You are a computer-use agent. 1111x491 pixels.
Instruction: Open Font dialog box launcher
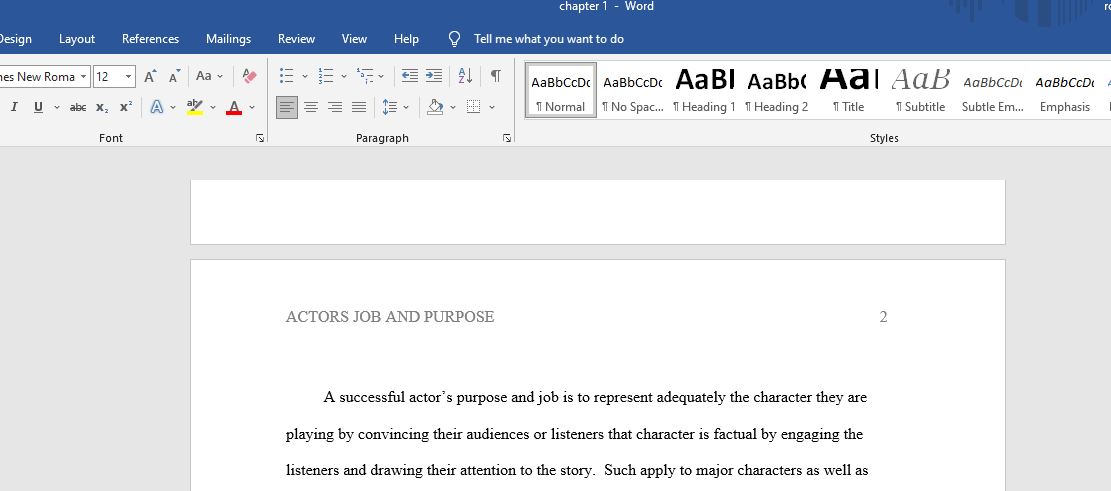pyautogui.click(x=260, y=138)
